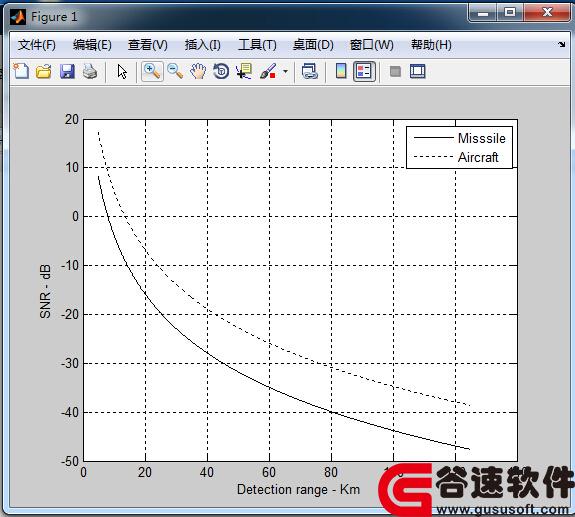Click the dock figure arrow in menu bar

(561, 44)
